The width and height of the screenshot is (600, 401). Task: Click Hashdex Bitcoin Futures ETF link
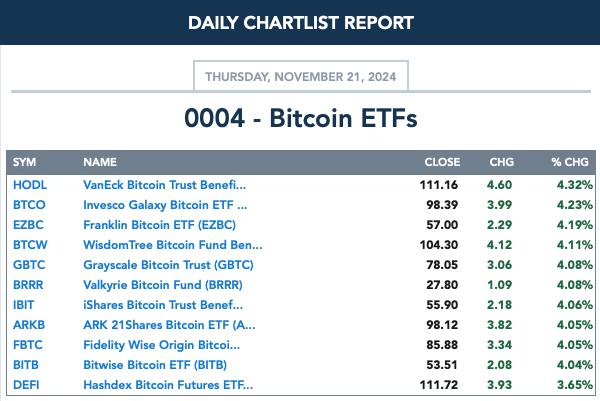click(168, 385)
